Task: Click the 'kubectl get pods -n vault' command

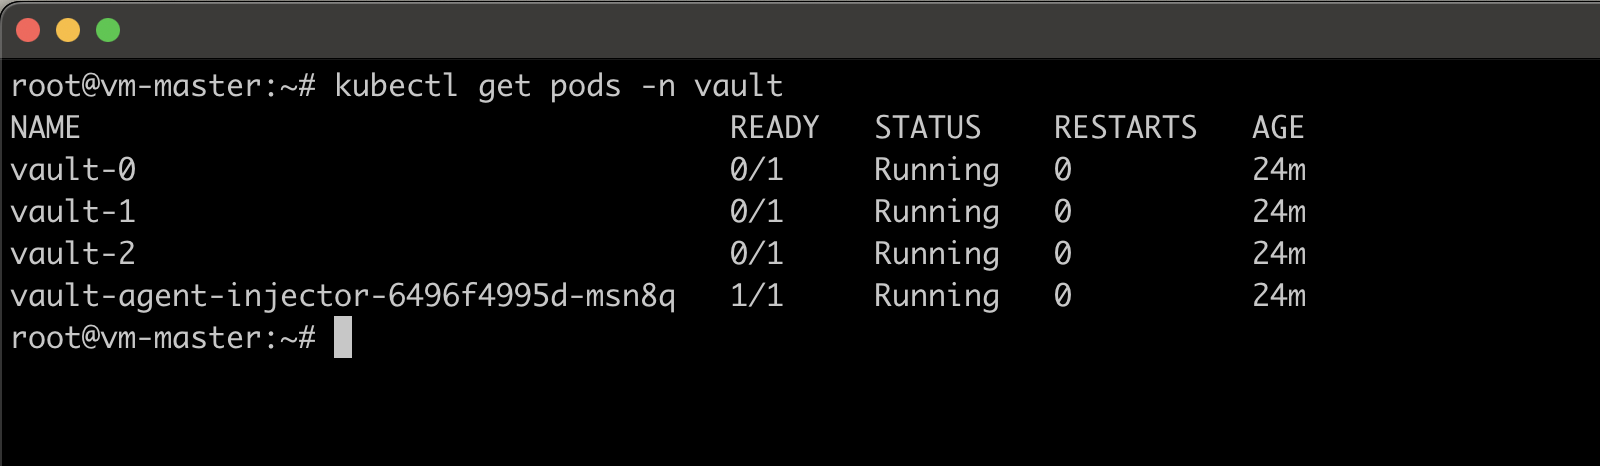Action: pos(558,86)
